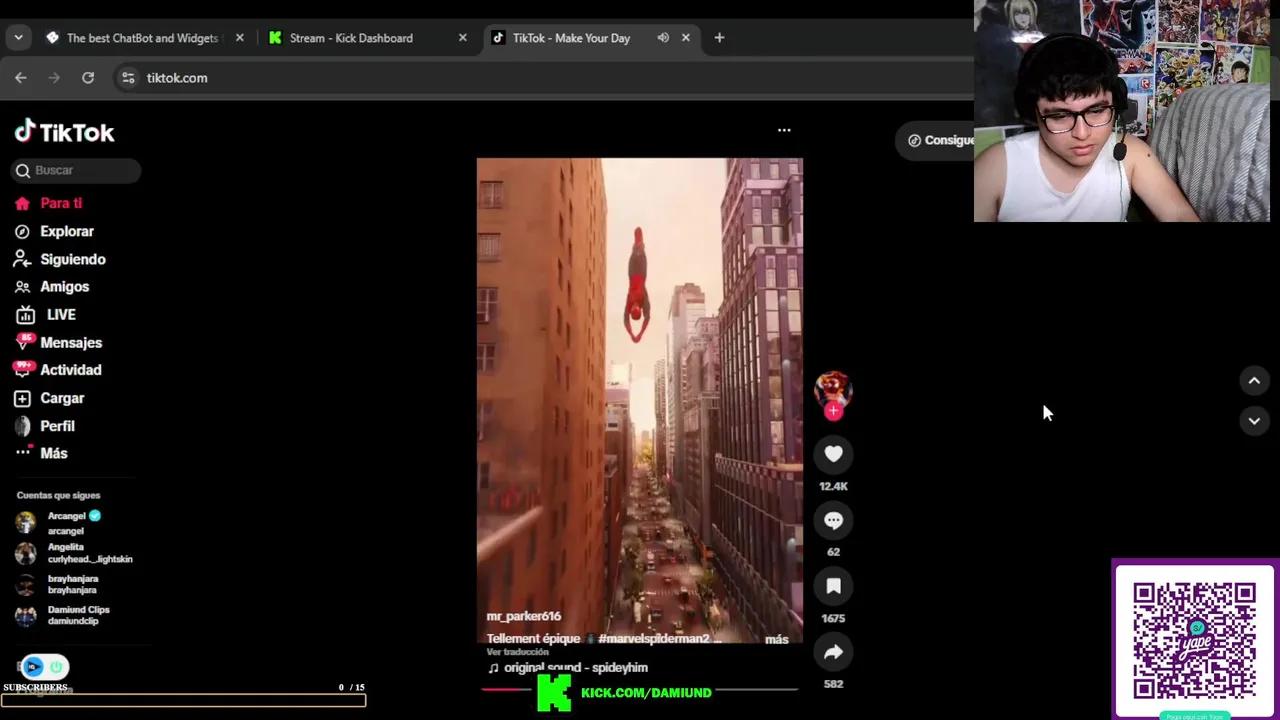The height and width of the screenshot is (720, 1280).
Task: Open the tab search dropdown
Action: (18, 38)
